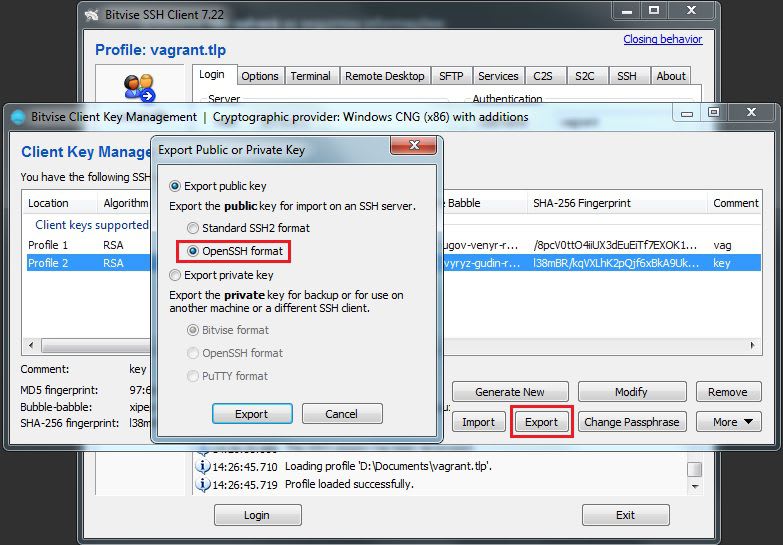This screenshot has width=783, height=545.
Task: Open the More dropdown button
Action: [729, 422]
